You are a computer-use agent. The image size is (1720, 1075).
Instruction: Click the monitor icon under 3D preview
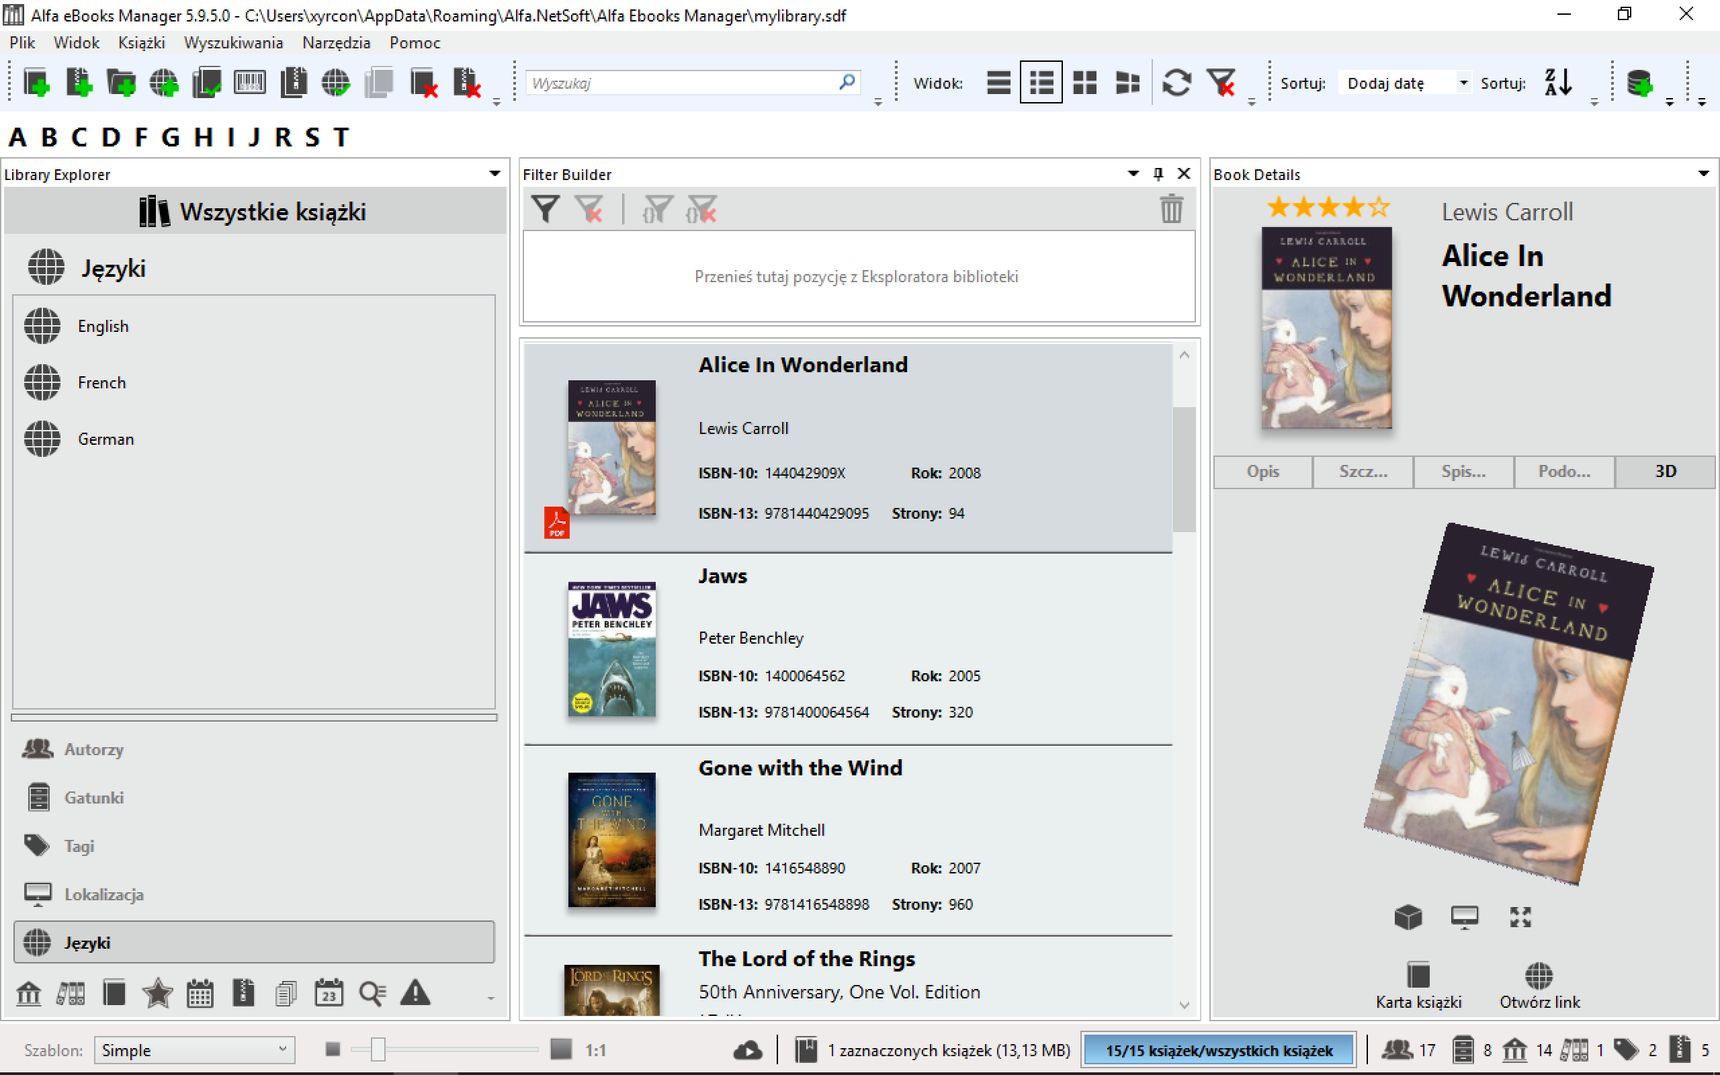pos(1465,917)
